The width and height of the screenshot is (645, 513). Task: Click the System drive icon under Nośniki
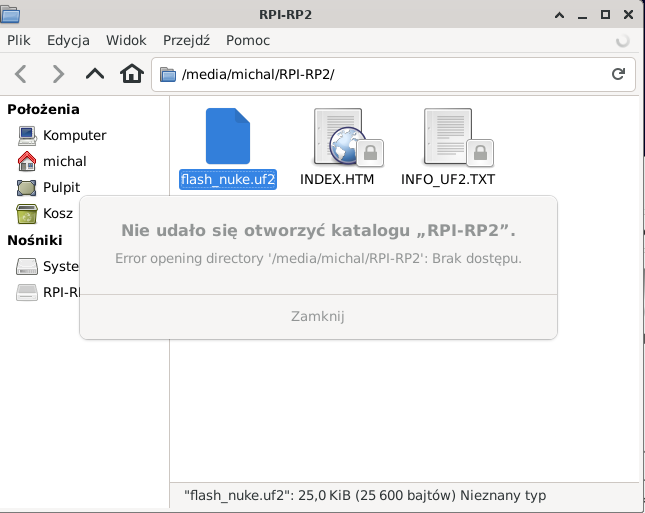click(x=27, y=266)
